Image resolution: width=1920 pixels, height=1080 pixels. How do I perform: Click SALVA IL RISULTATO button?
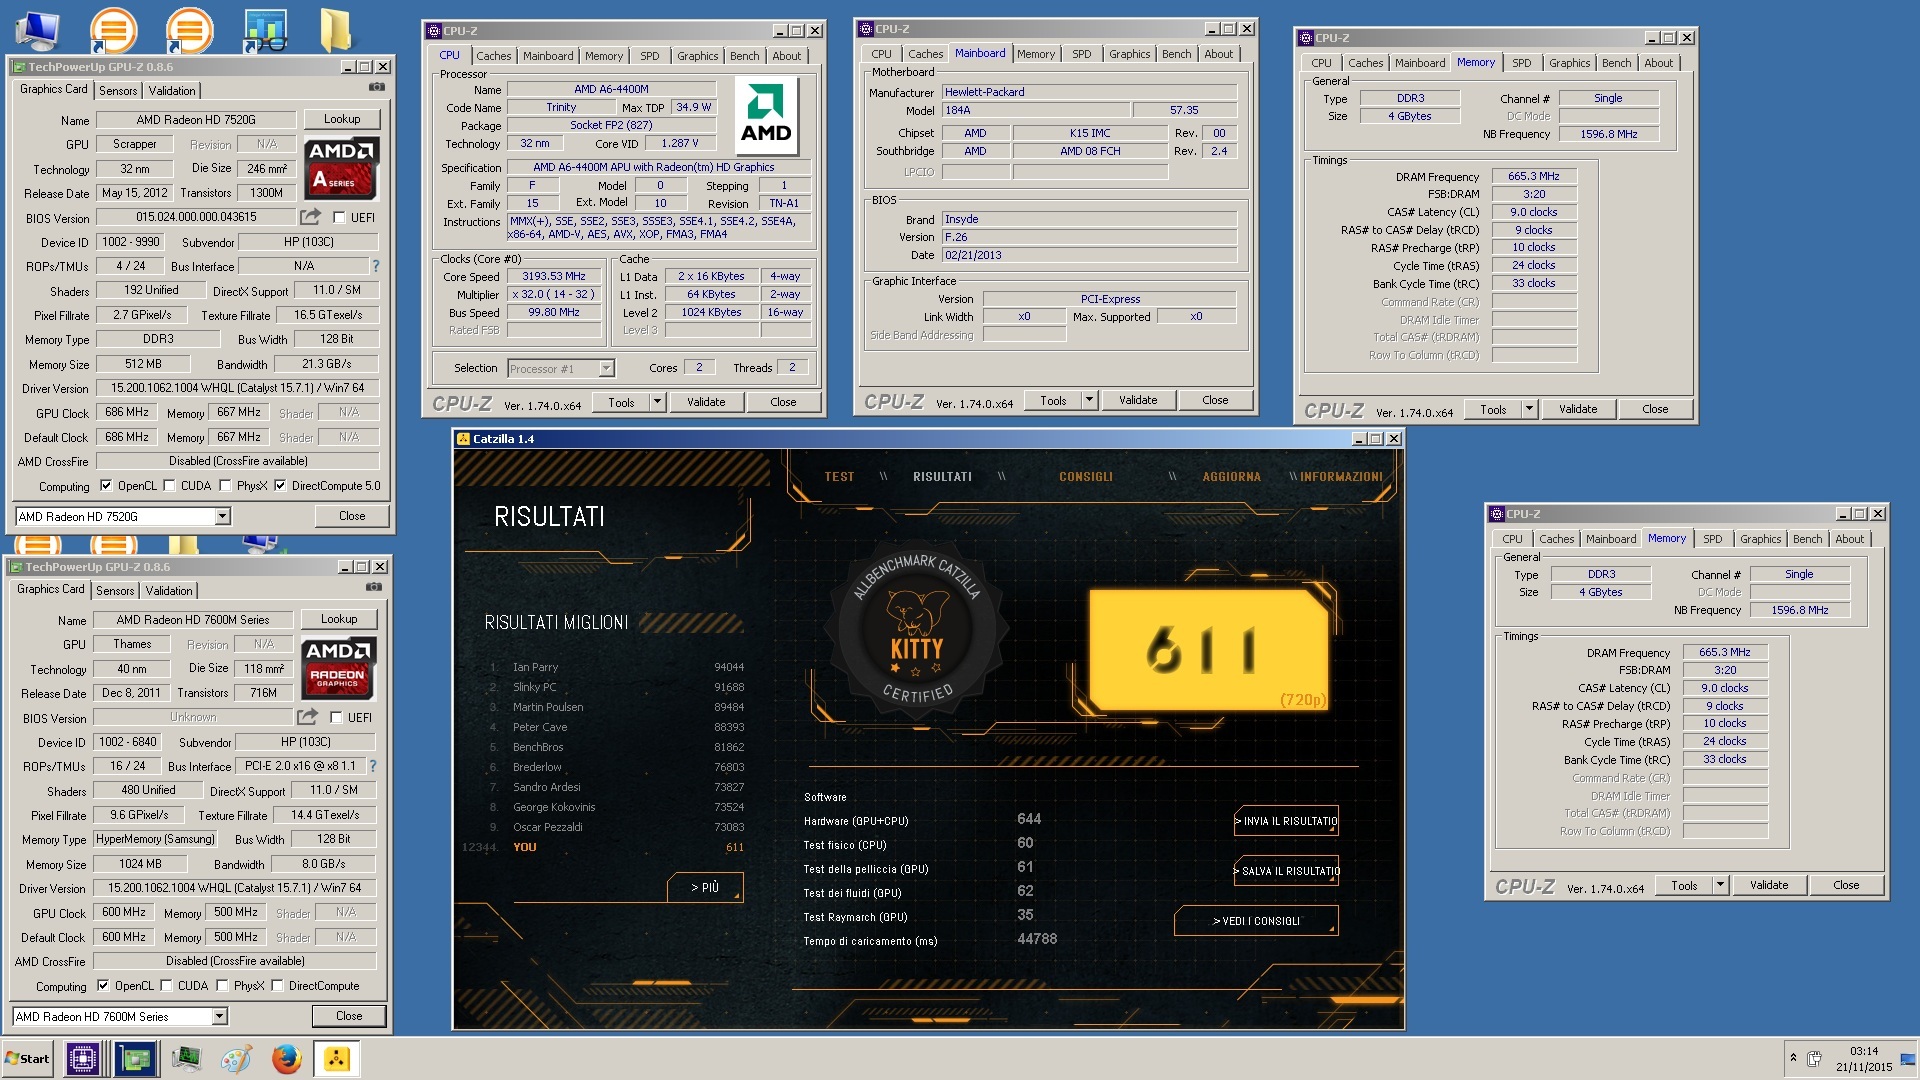pos(1286,871)
